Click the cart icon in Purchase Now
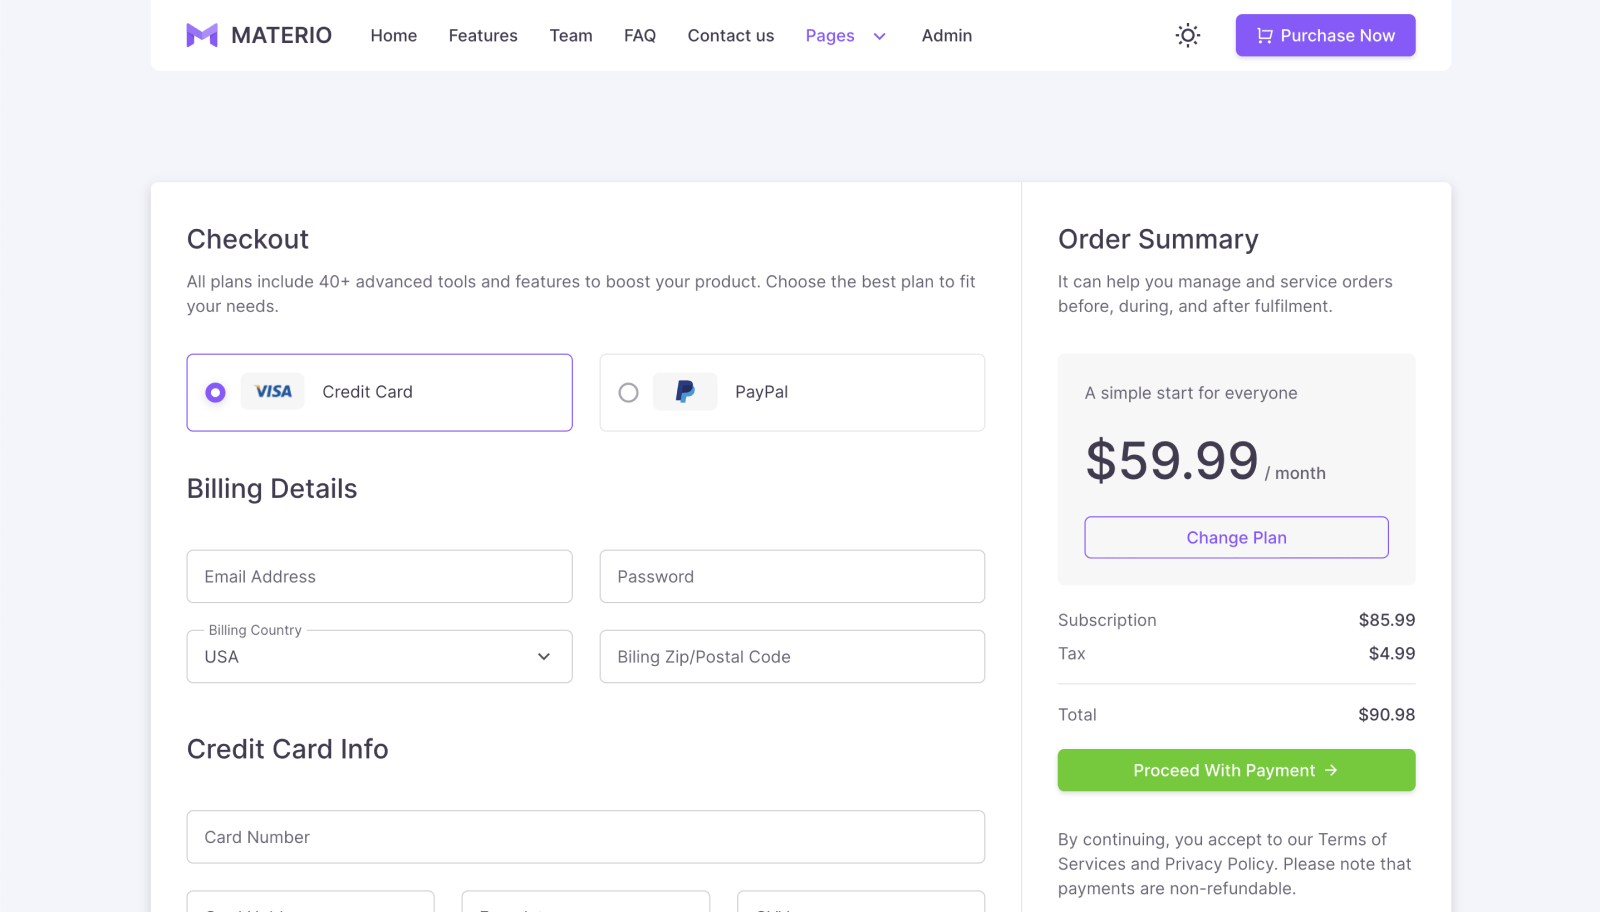This screenshot has width=1600, height=913. 1264,36
